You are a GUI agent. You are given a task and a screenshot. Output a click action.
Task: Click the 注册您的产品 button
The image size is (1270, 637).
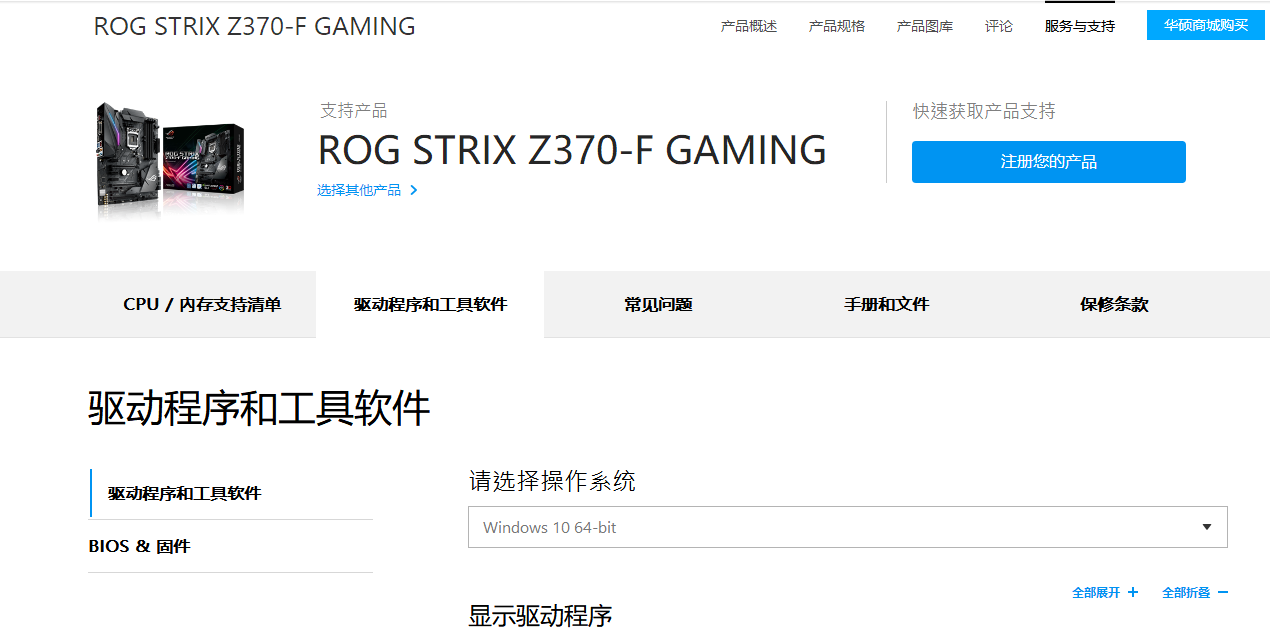[1048, 162]
